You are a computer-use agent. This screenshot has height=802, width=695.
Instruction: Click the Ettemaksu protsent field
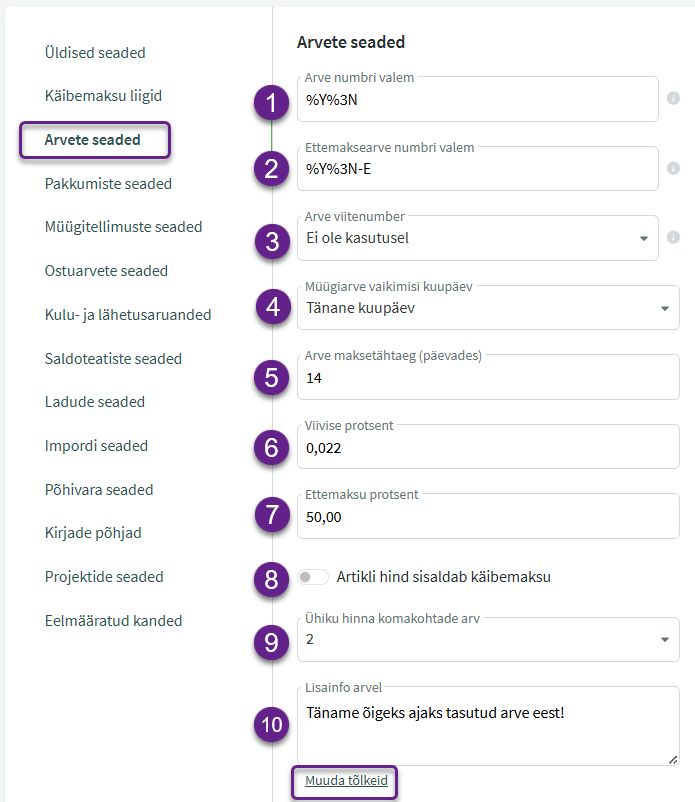tap(488, 516)
